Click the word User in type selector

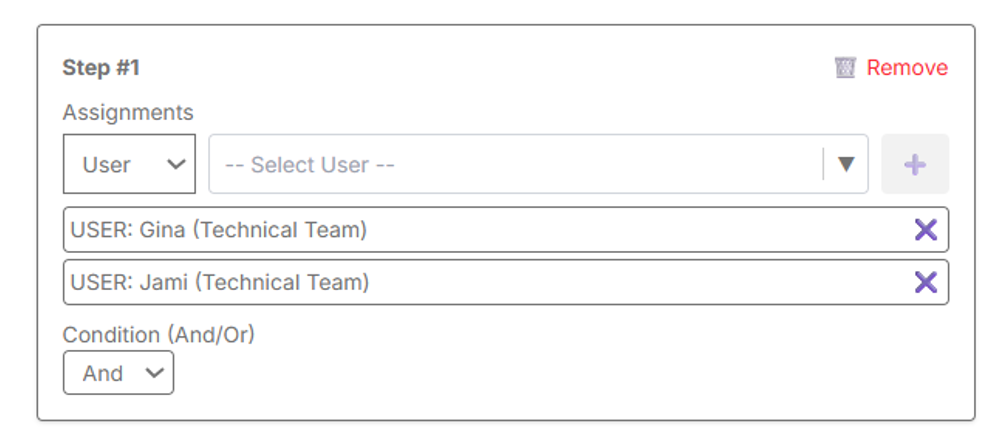[106, 165]
